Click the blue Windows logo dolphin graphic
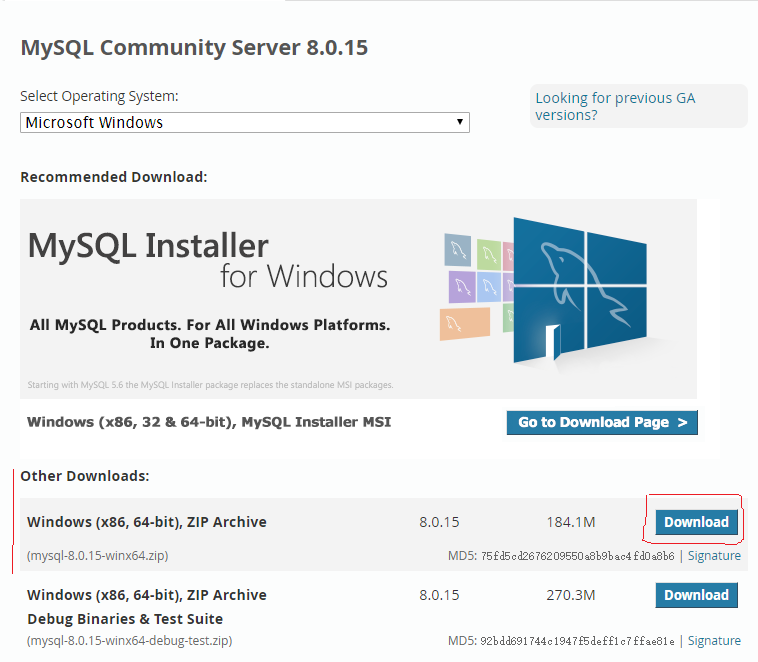The width and height of the screenshot is (758, 662). click(580, 290)
